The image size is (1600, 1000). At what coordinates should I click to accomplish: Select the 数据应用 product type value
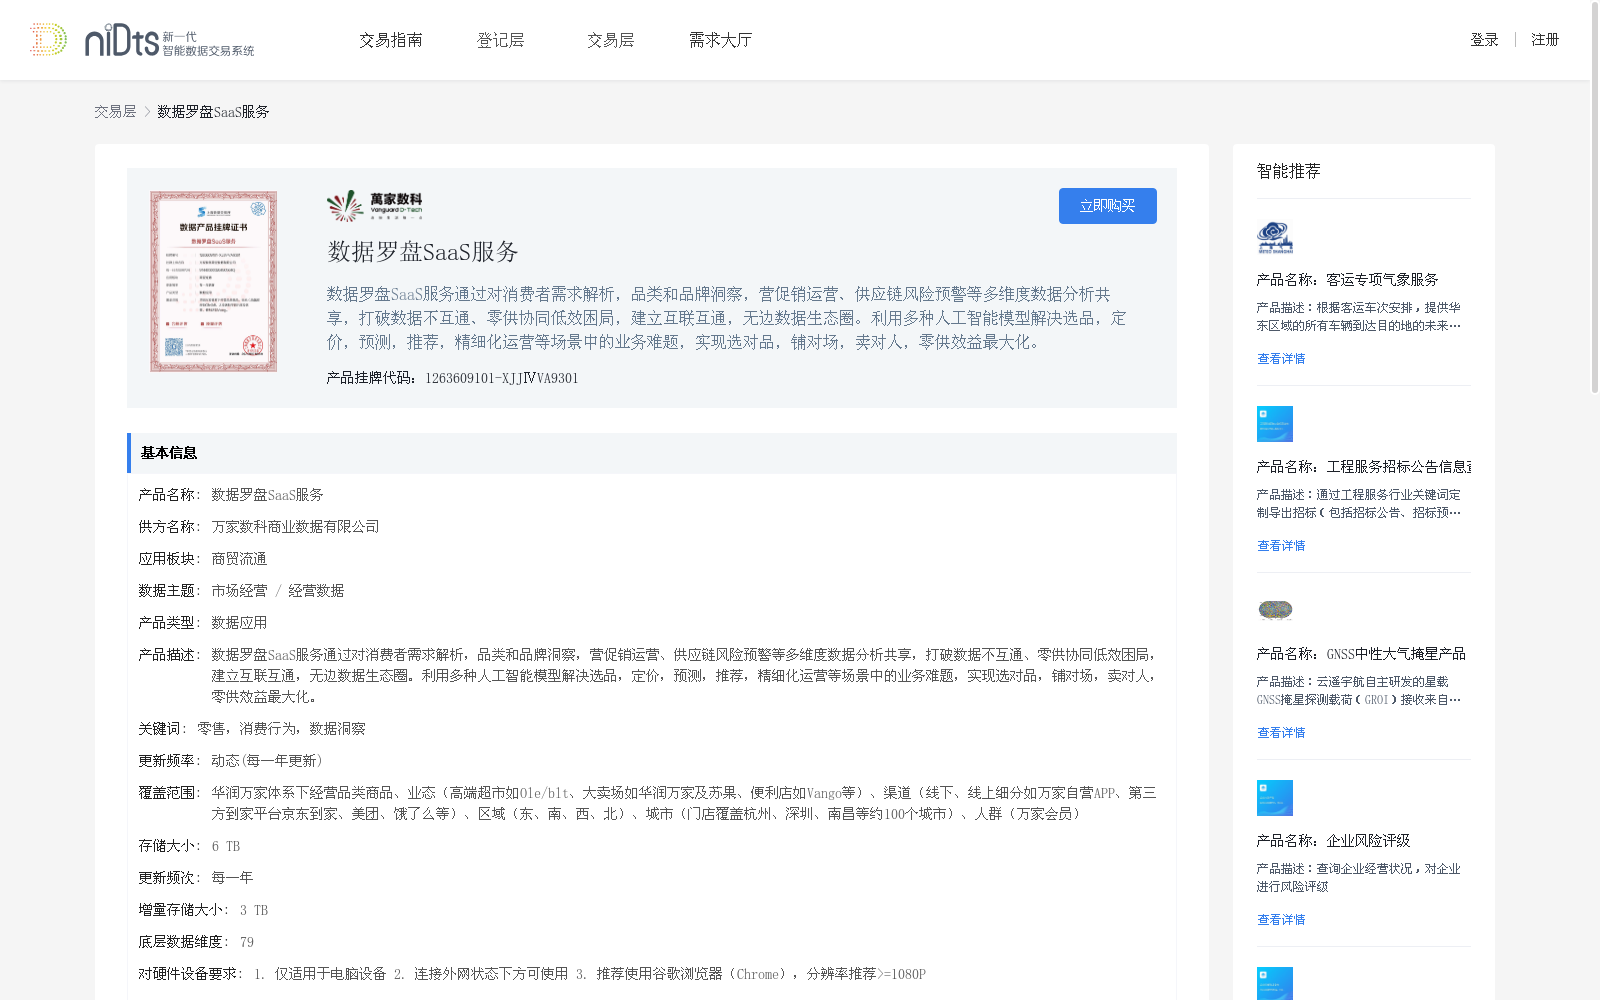point(239,623)
